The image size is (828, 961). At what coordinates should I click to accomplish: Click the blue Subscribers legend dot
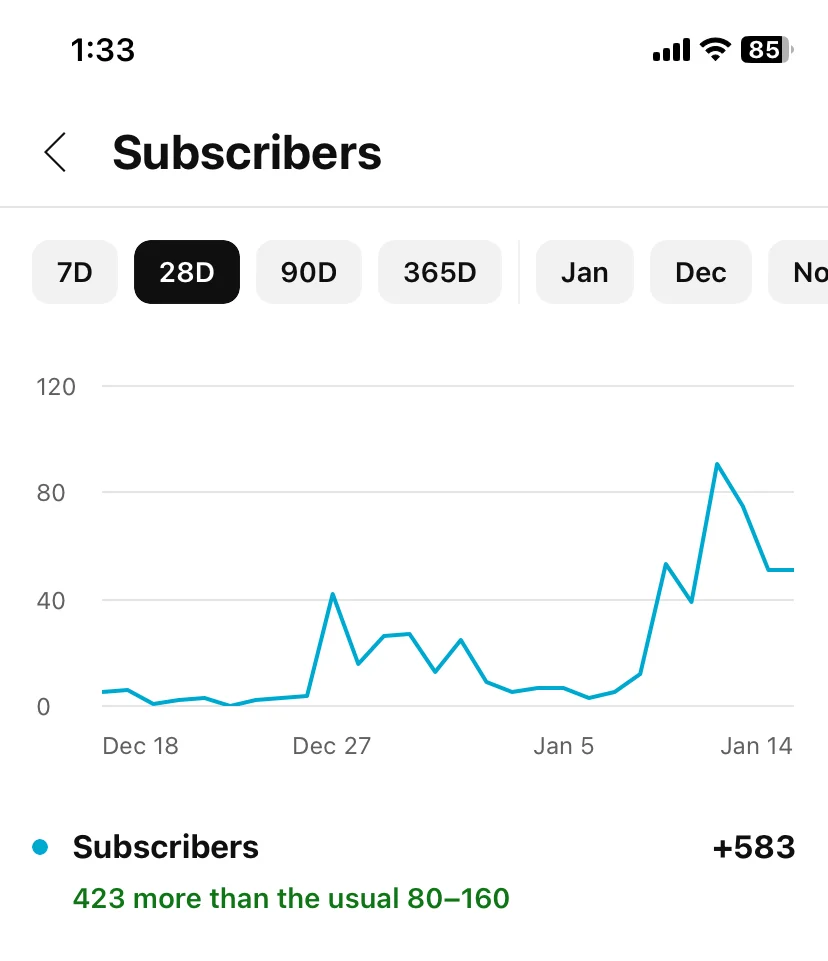pyautogui.click(x=40, y=847)
